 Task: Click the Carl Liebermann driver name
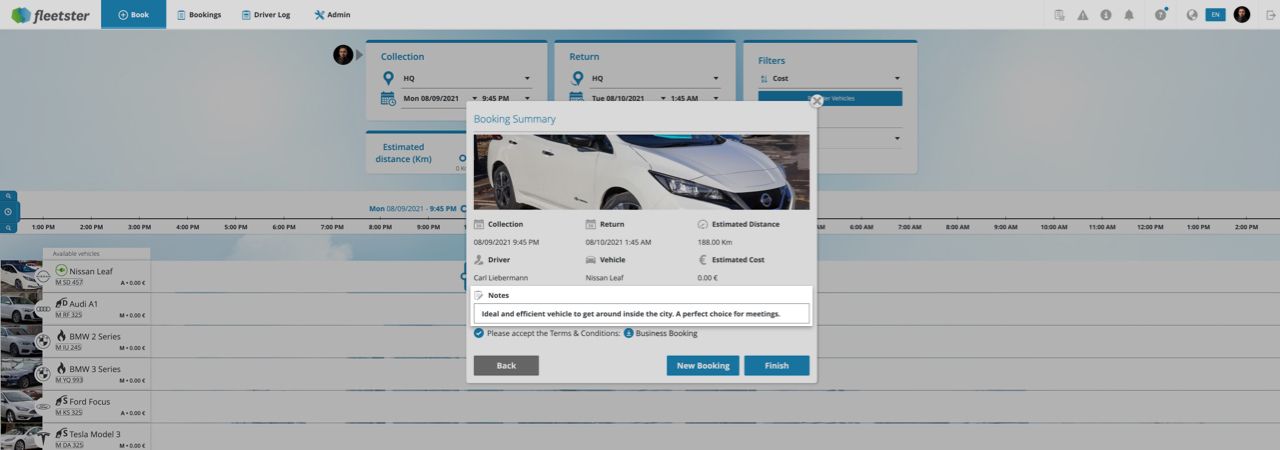[501, 277]
